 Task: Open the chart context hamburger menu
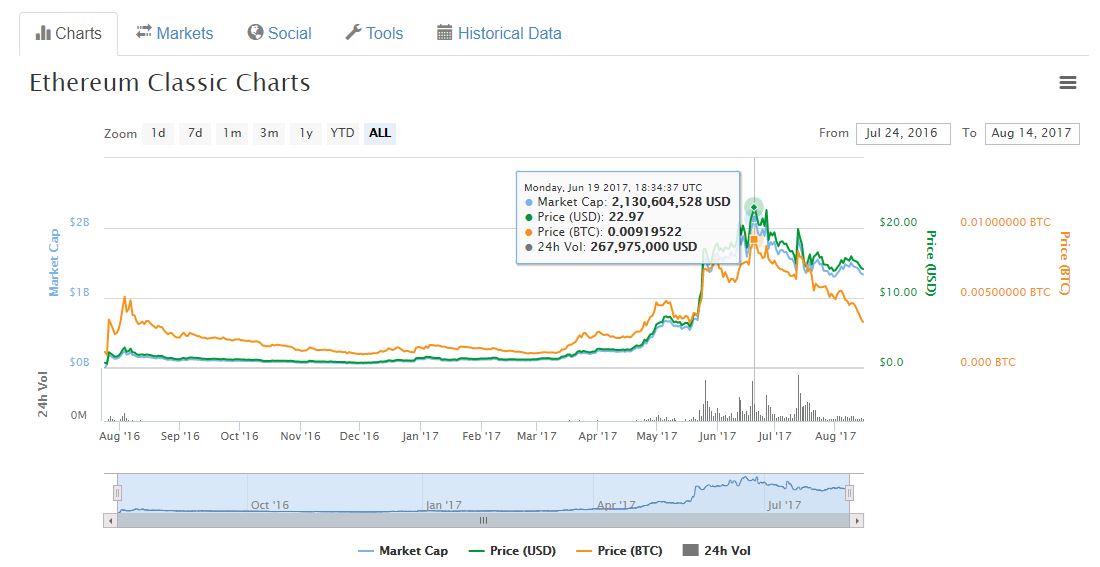tap(1067, 83)
